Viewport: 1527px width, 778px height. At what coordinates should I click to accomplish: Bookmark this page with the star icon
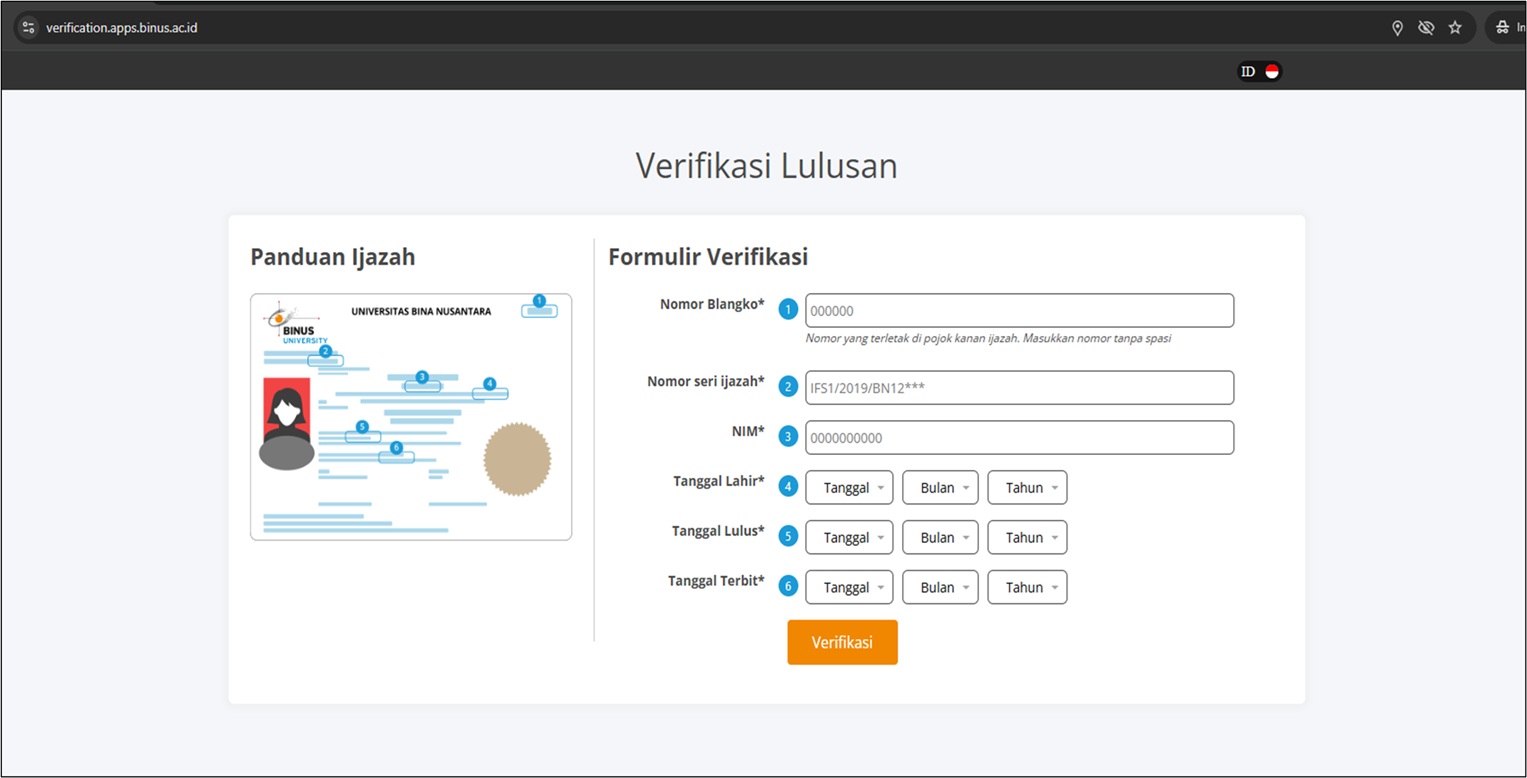(1455, 28)
